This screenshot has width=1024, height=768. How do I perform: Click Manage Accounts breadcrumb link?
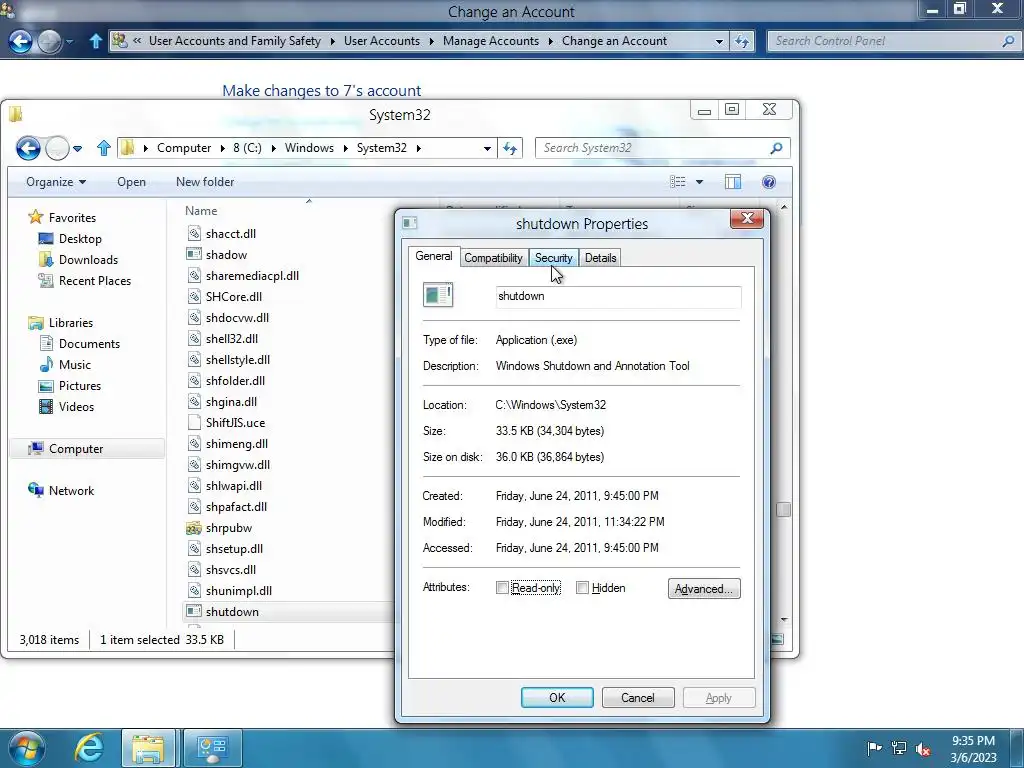491,41
